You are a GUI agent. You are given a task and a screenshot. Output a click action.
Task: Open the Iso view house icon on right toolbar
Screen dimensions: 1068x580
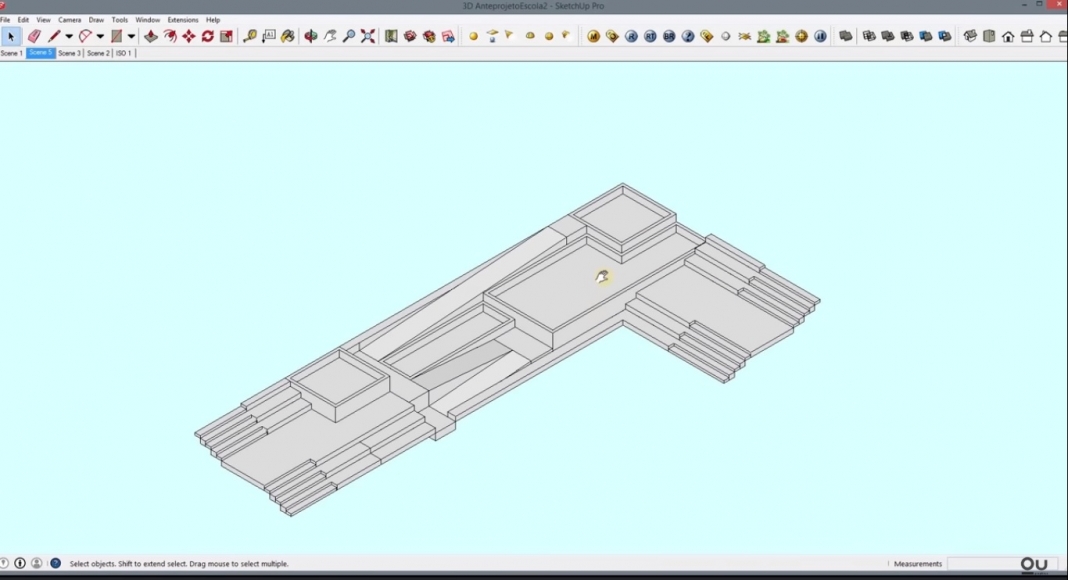969,36
